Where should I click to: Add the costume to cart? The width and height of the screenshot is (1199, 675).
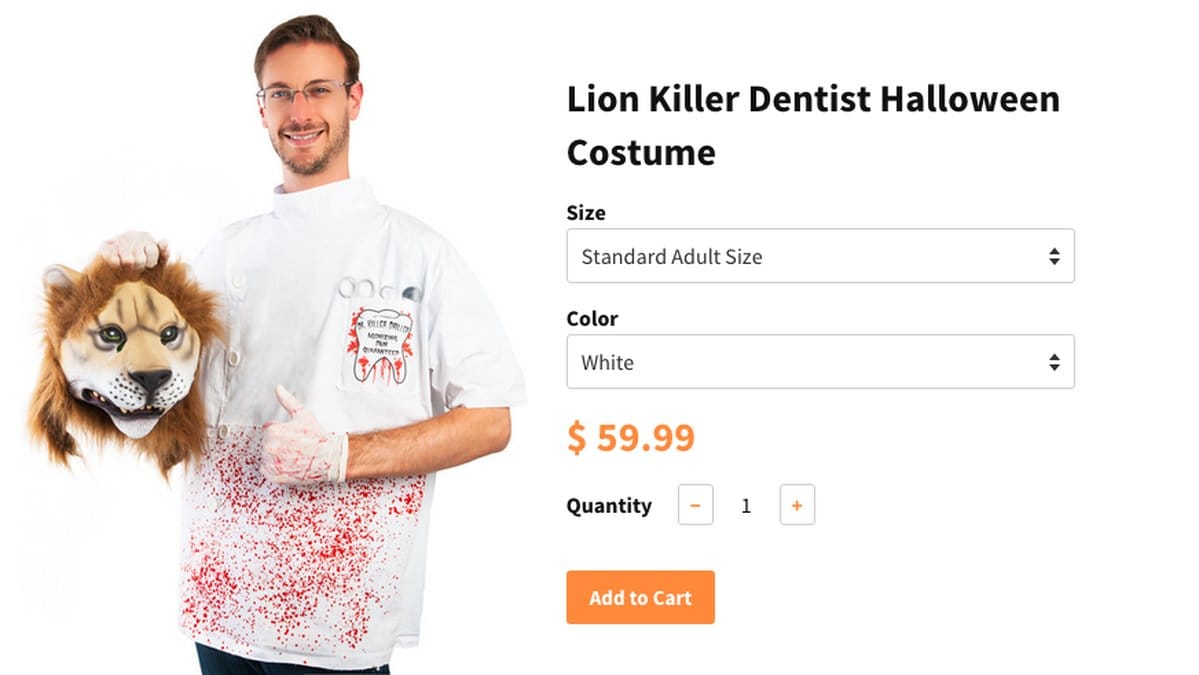click(x=641, y=597)
